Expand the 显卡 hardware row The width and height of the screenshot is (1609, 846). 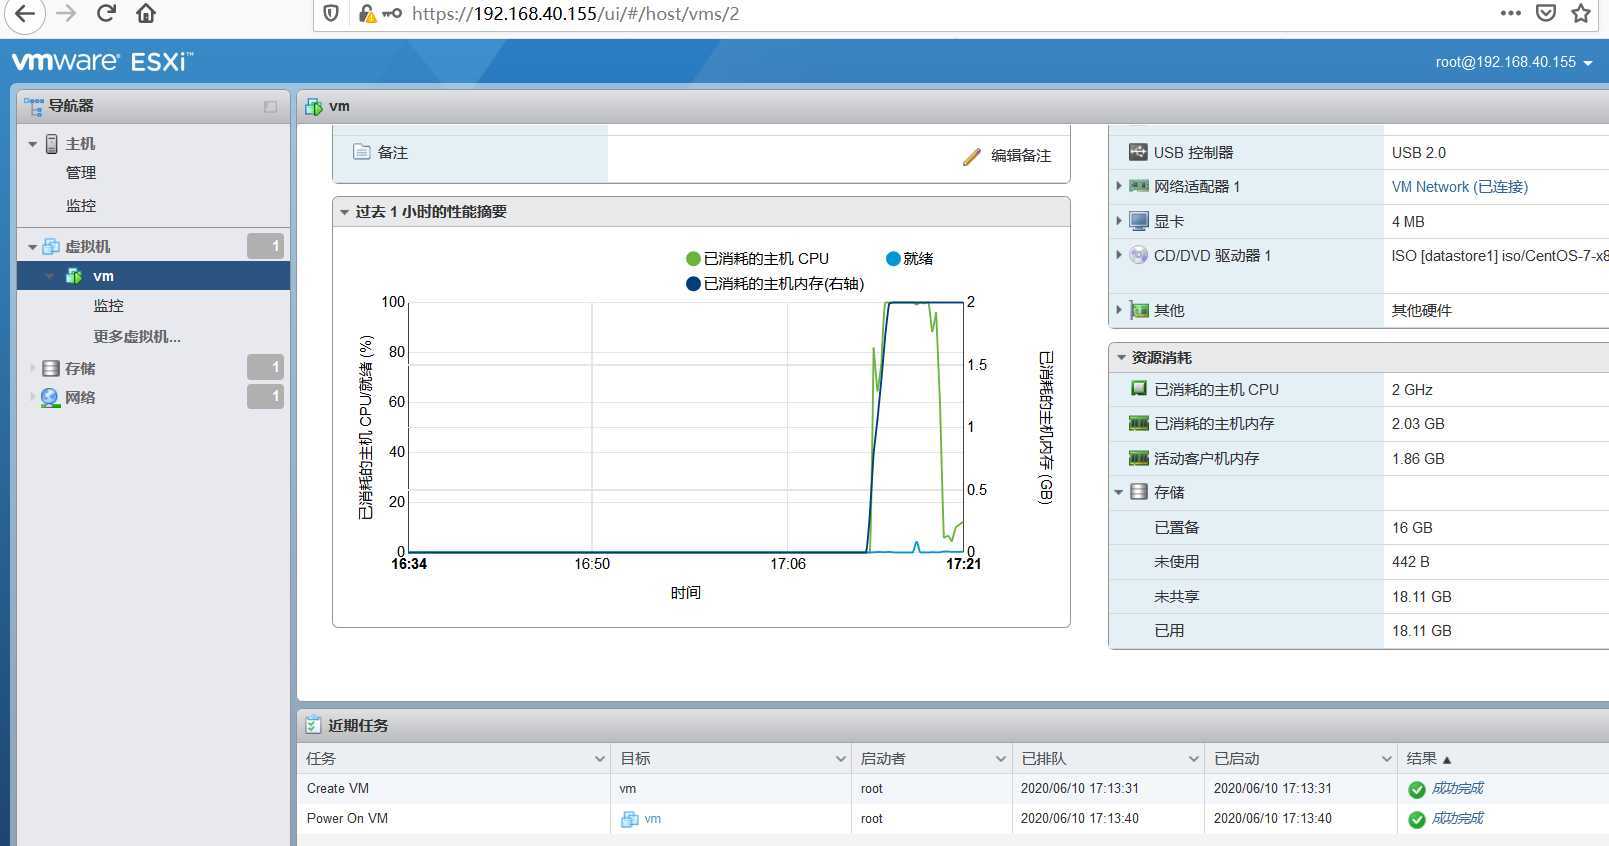1119,221
